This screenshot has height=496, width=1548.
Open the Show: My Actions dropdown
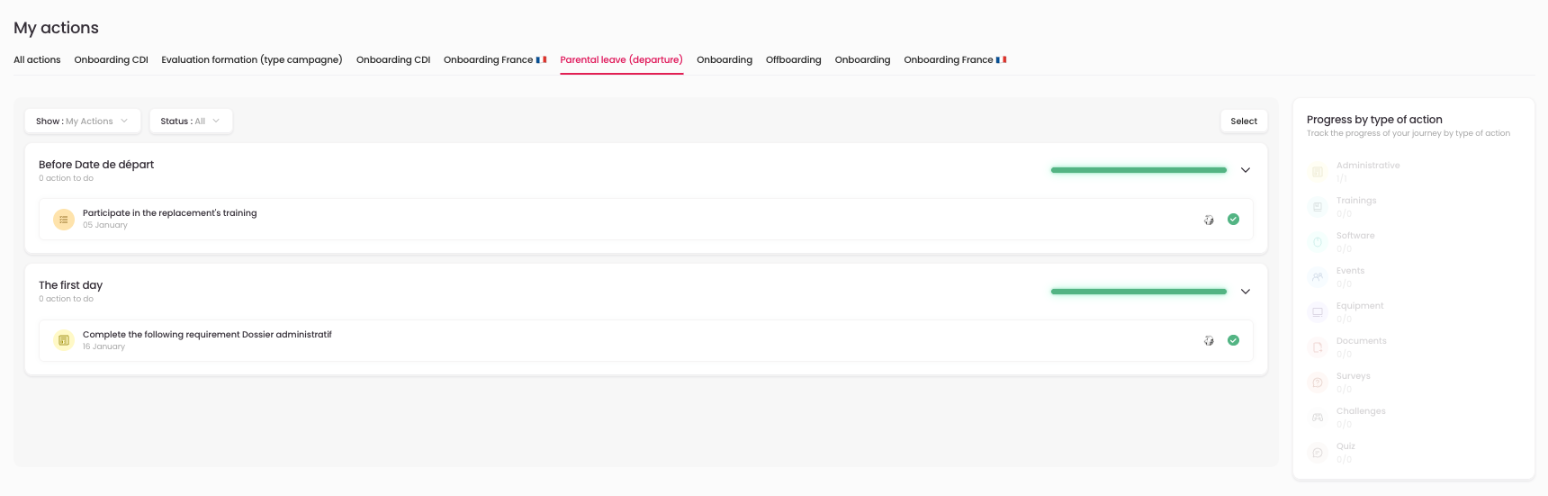click(x=83, y=121)
